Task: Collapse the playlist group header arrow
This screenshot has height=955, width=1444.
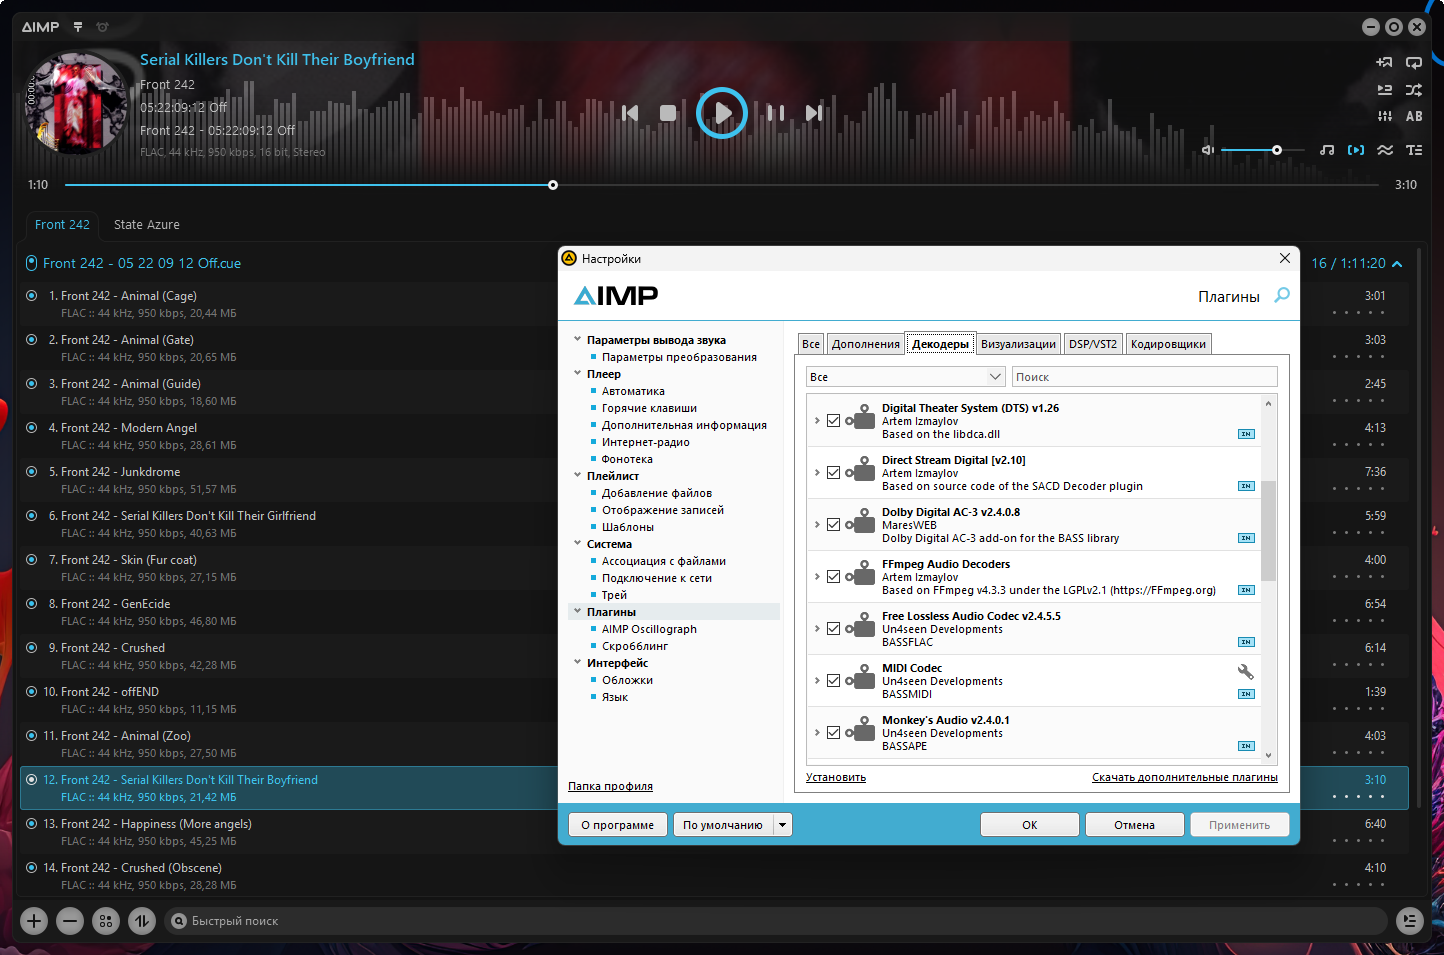Action: click(x=1397, y=264)
